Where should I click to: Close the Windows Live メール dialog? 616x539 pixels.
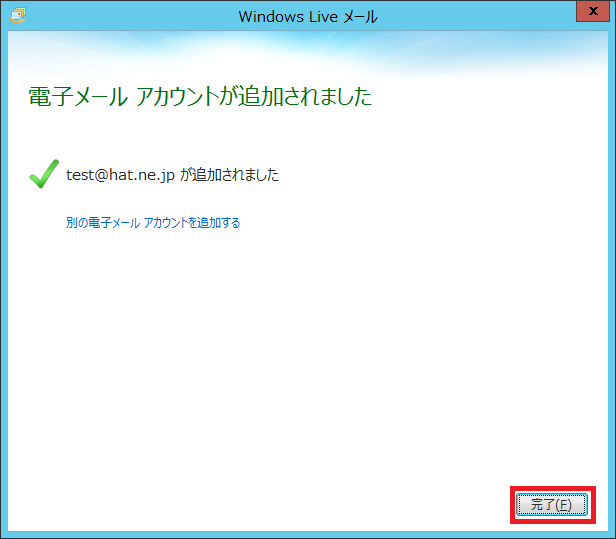tap(593, 11)
